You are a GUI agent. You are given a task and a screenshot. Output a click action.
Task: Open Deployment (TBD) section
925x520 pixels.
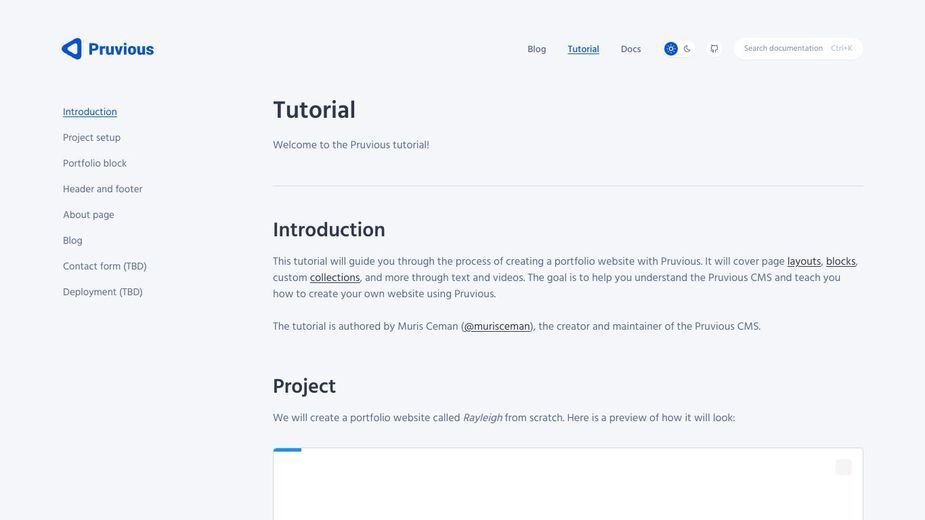103,292
